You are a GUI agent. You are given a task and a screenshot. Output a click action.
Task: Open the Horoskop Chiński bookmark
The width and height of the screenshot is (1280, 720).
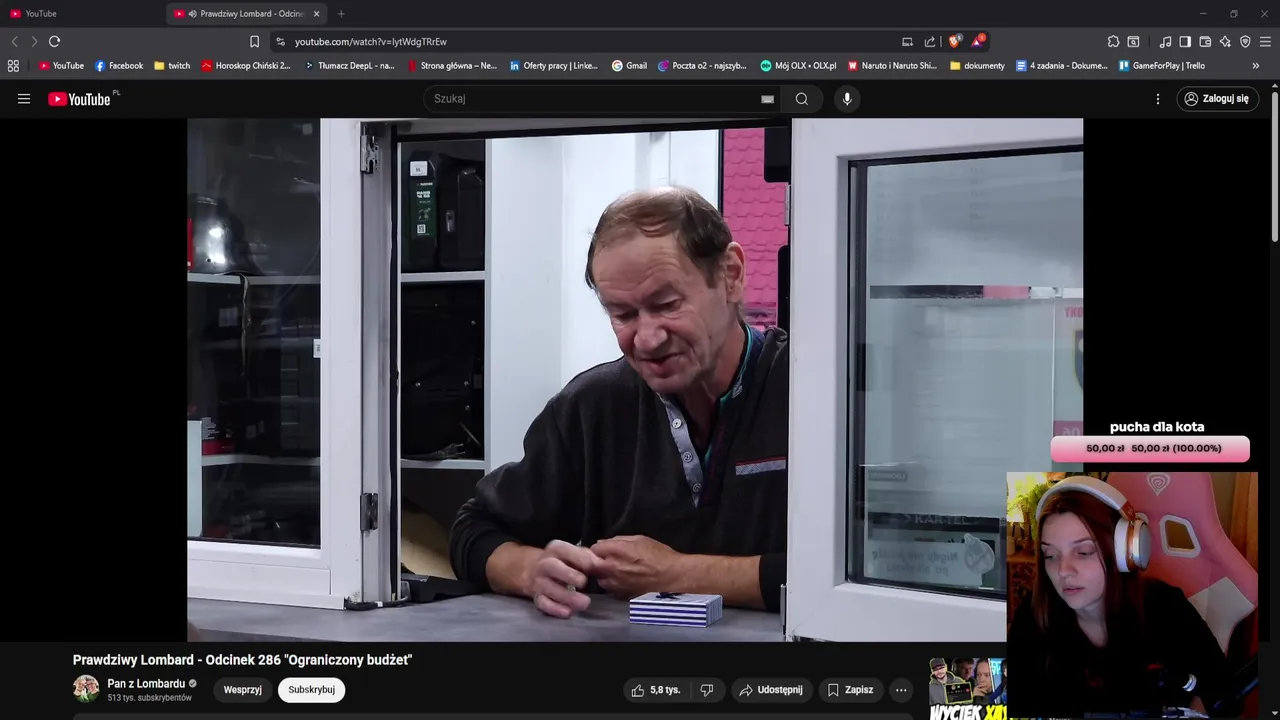(x=246, y=66)
